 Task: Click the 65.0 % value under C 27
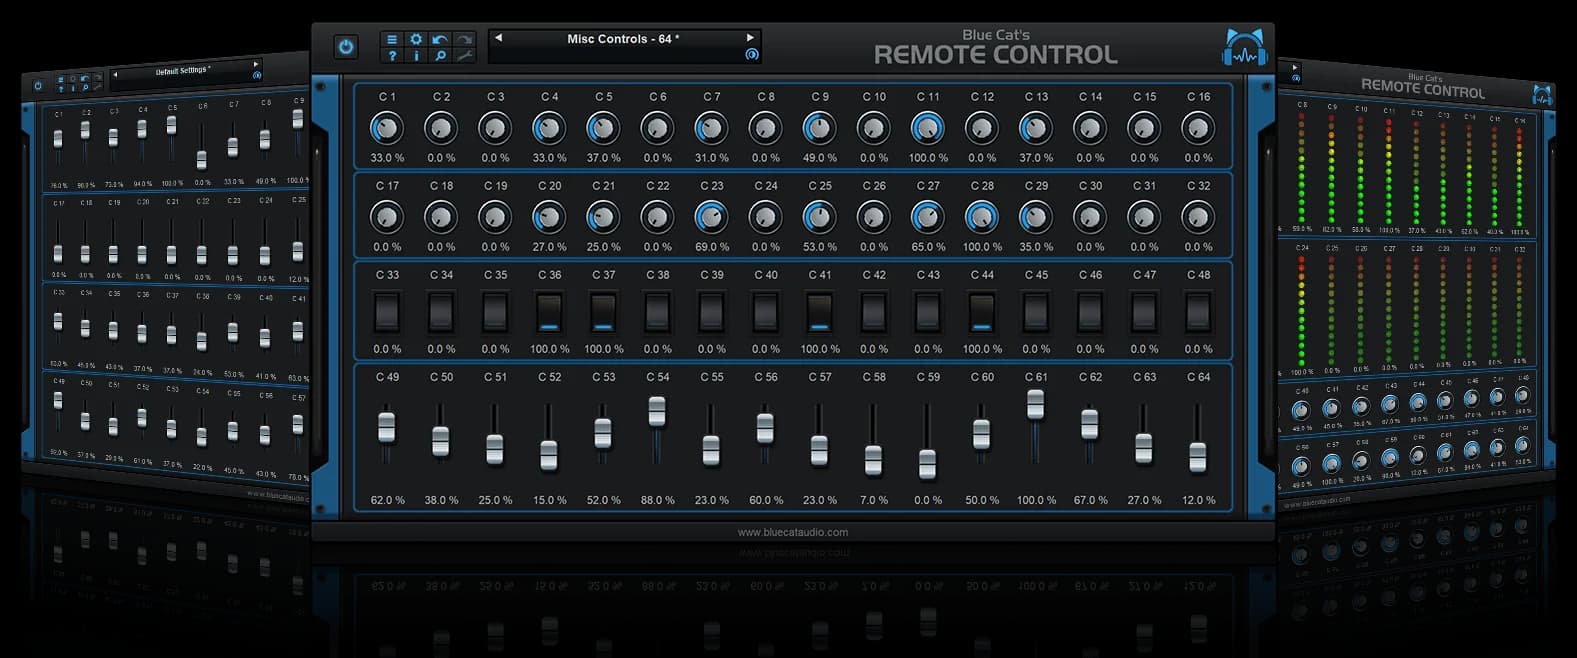pos(928,247)
